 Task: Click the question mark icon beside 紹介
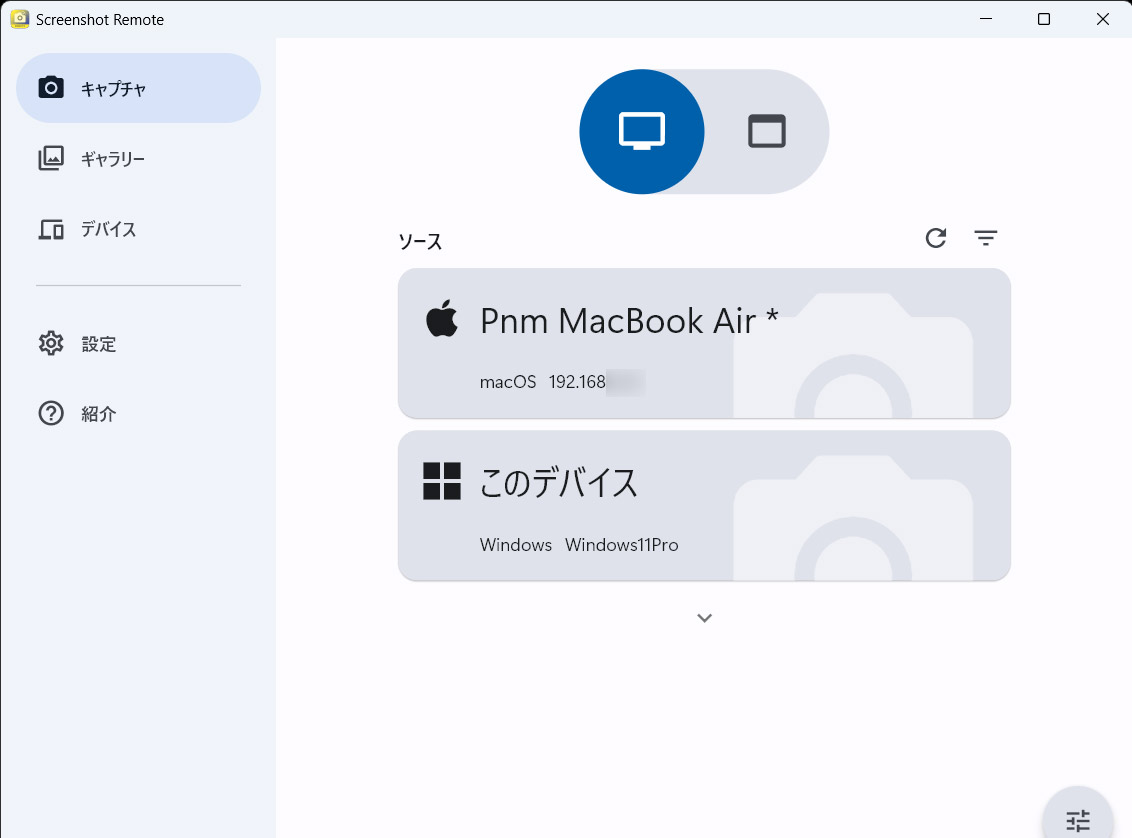click(x=51, y=414)
